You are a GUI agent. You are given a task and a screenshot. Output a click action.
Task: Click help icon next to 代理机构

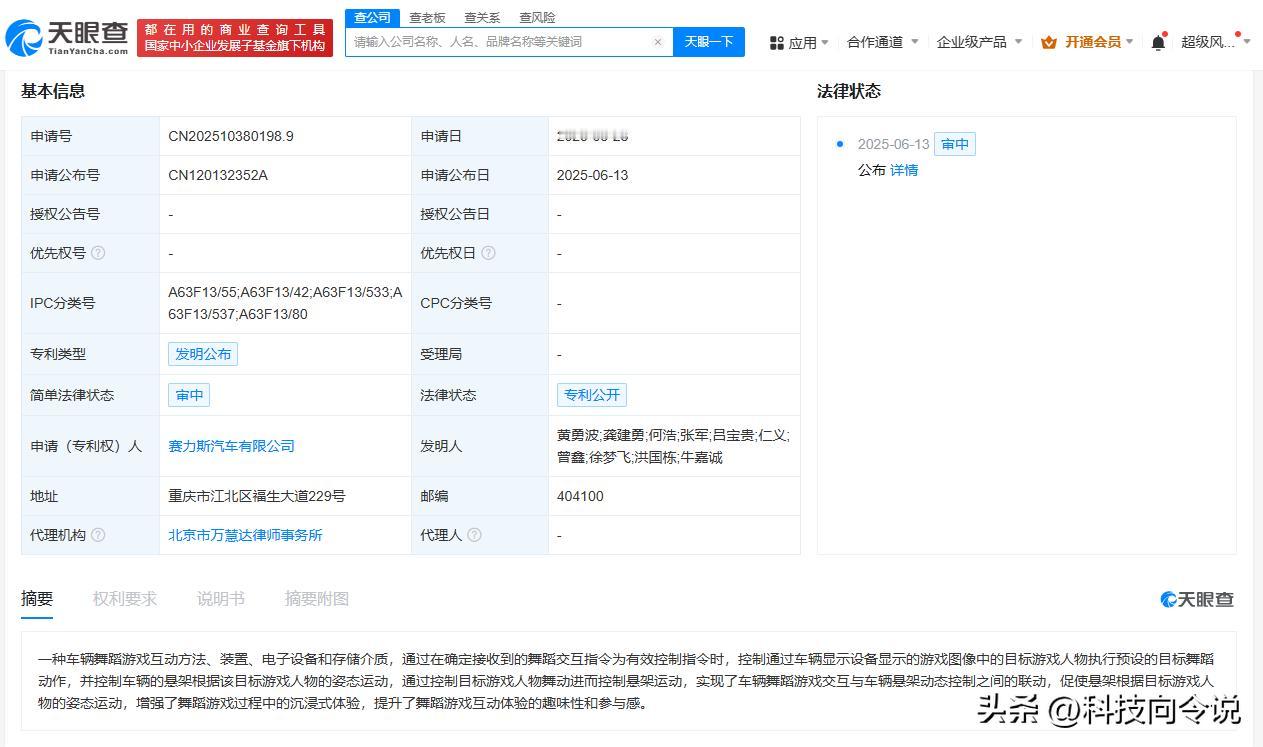pos(98,535)
